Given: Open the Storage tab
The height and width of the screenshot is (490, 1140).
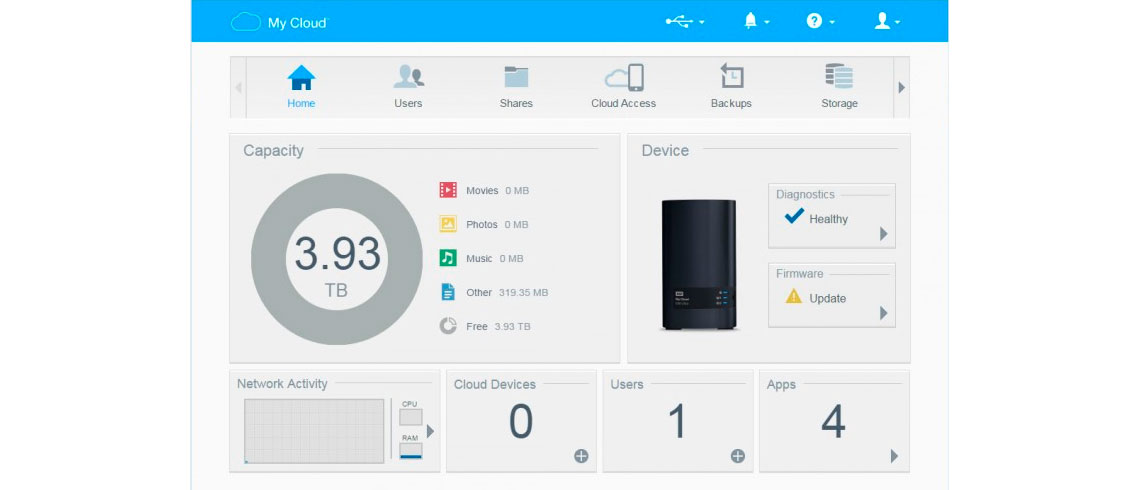Looking at the screenshot, I should 839,87.
